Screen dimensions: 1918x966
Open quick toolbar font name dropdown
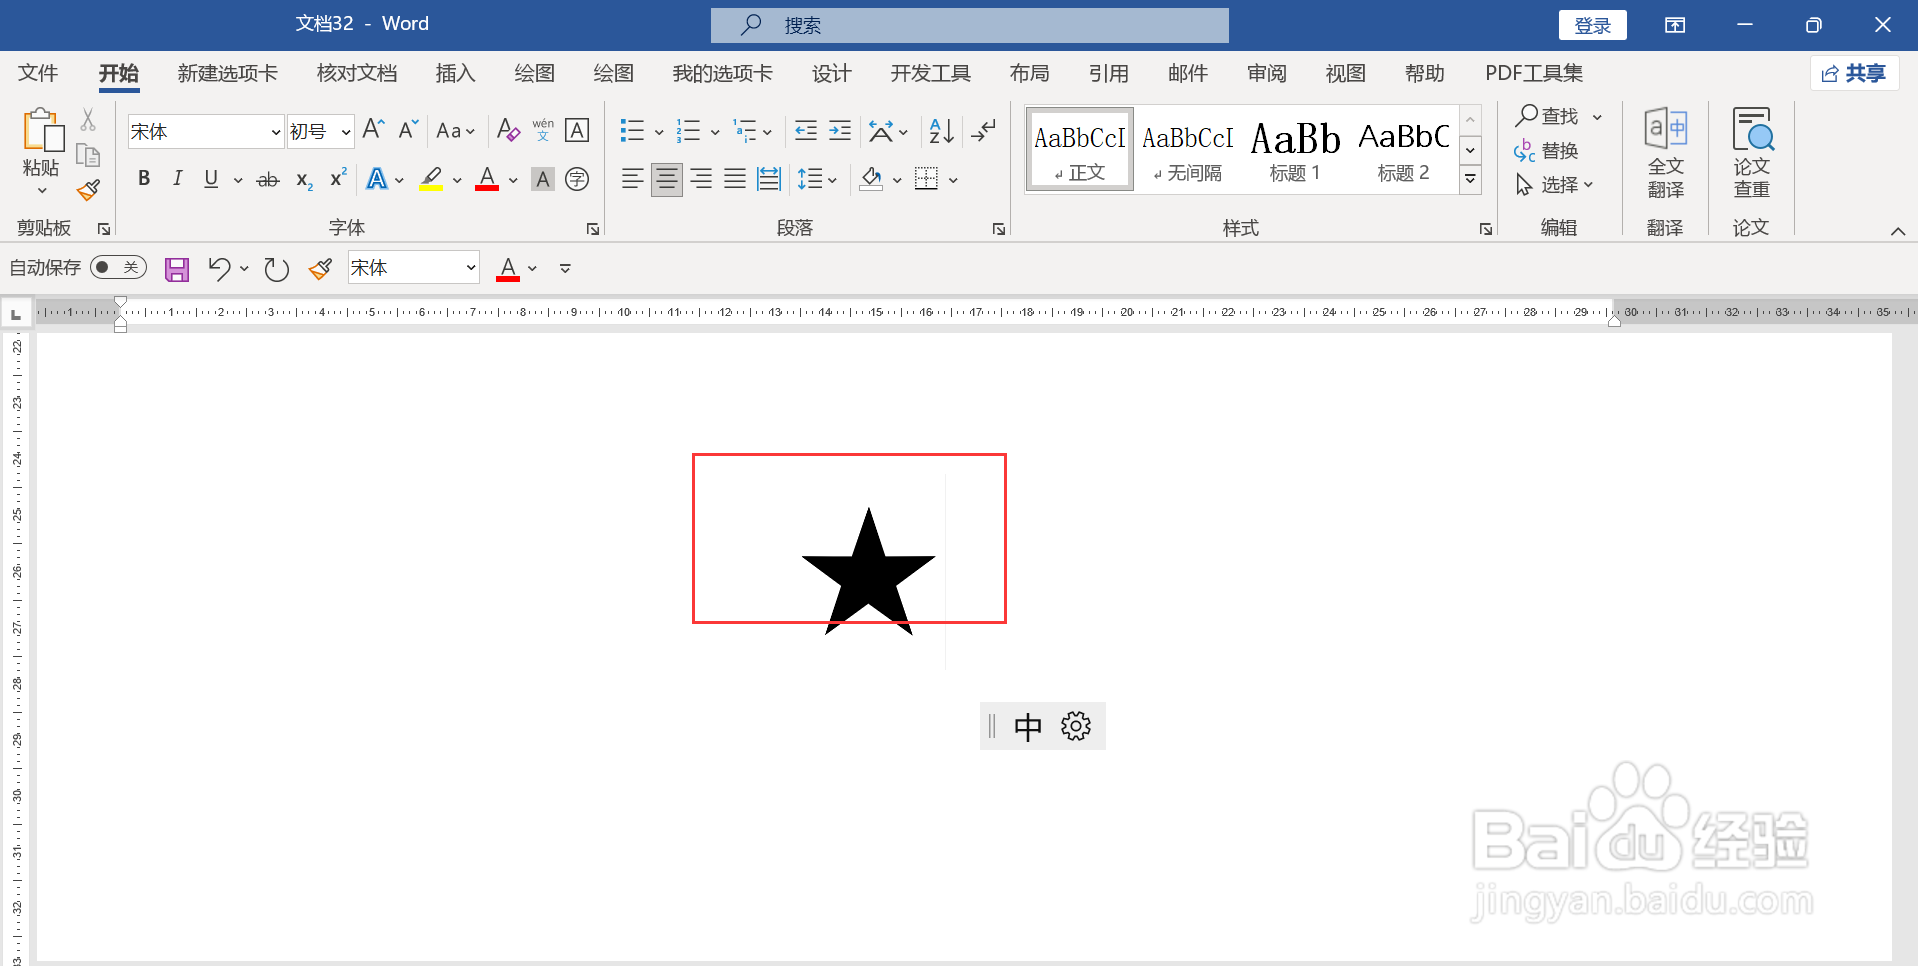(x=470, y=267)
